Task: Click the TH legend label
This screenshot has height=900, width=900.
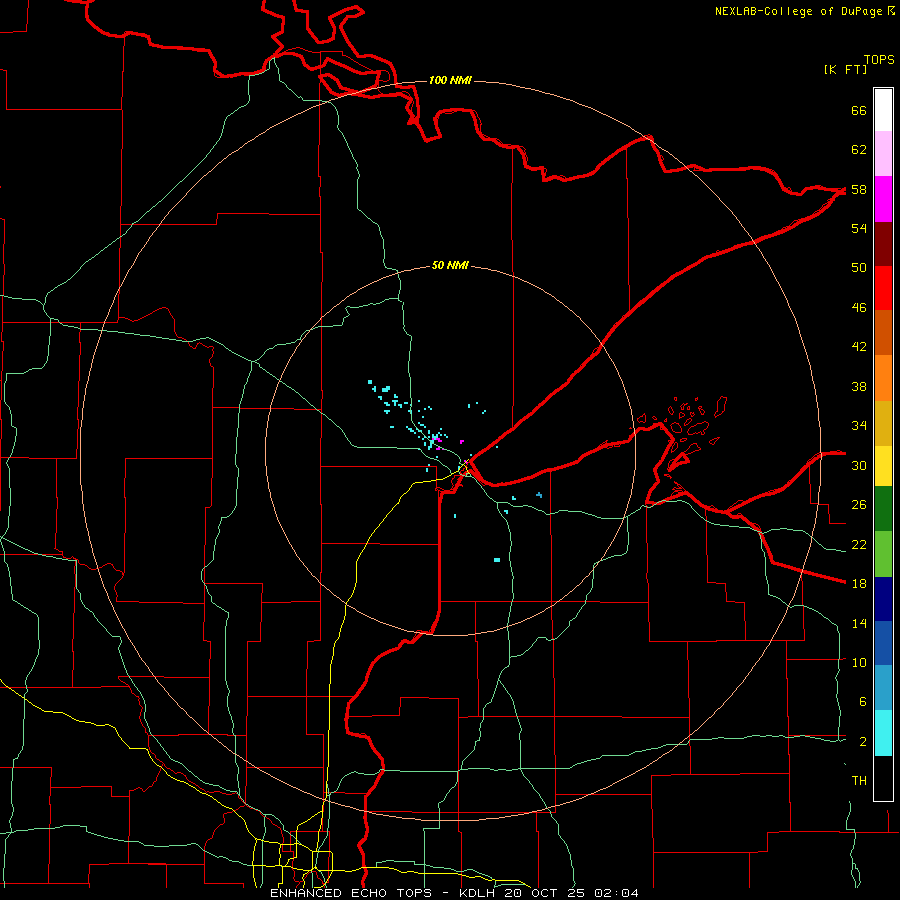Action: click(x=859, y=781)
